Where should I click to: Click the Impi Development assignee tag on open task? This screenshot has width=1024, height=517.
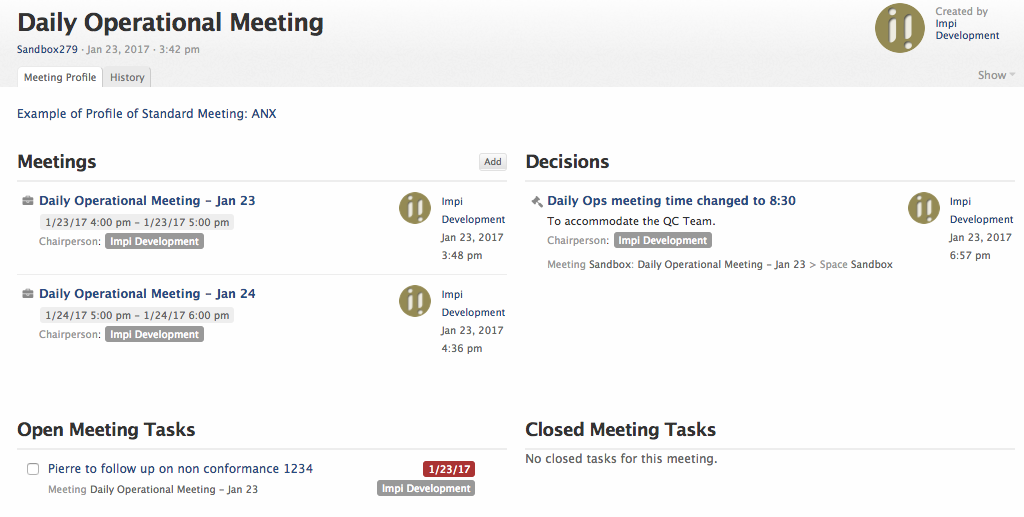point(426,489)
